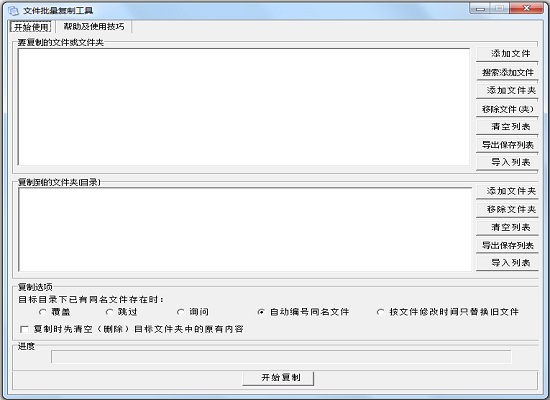Click 添加文件夹 for destination folders
Viewport: 550px width, 400px height.
pyautogui.click(x=507, y=191)
